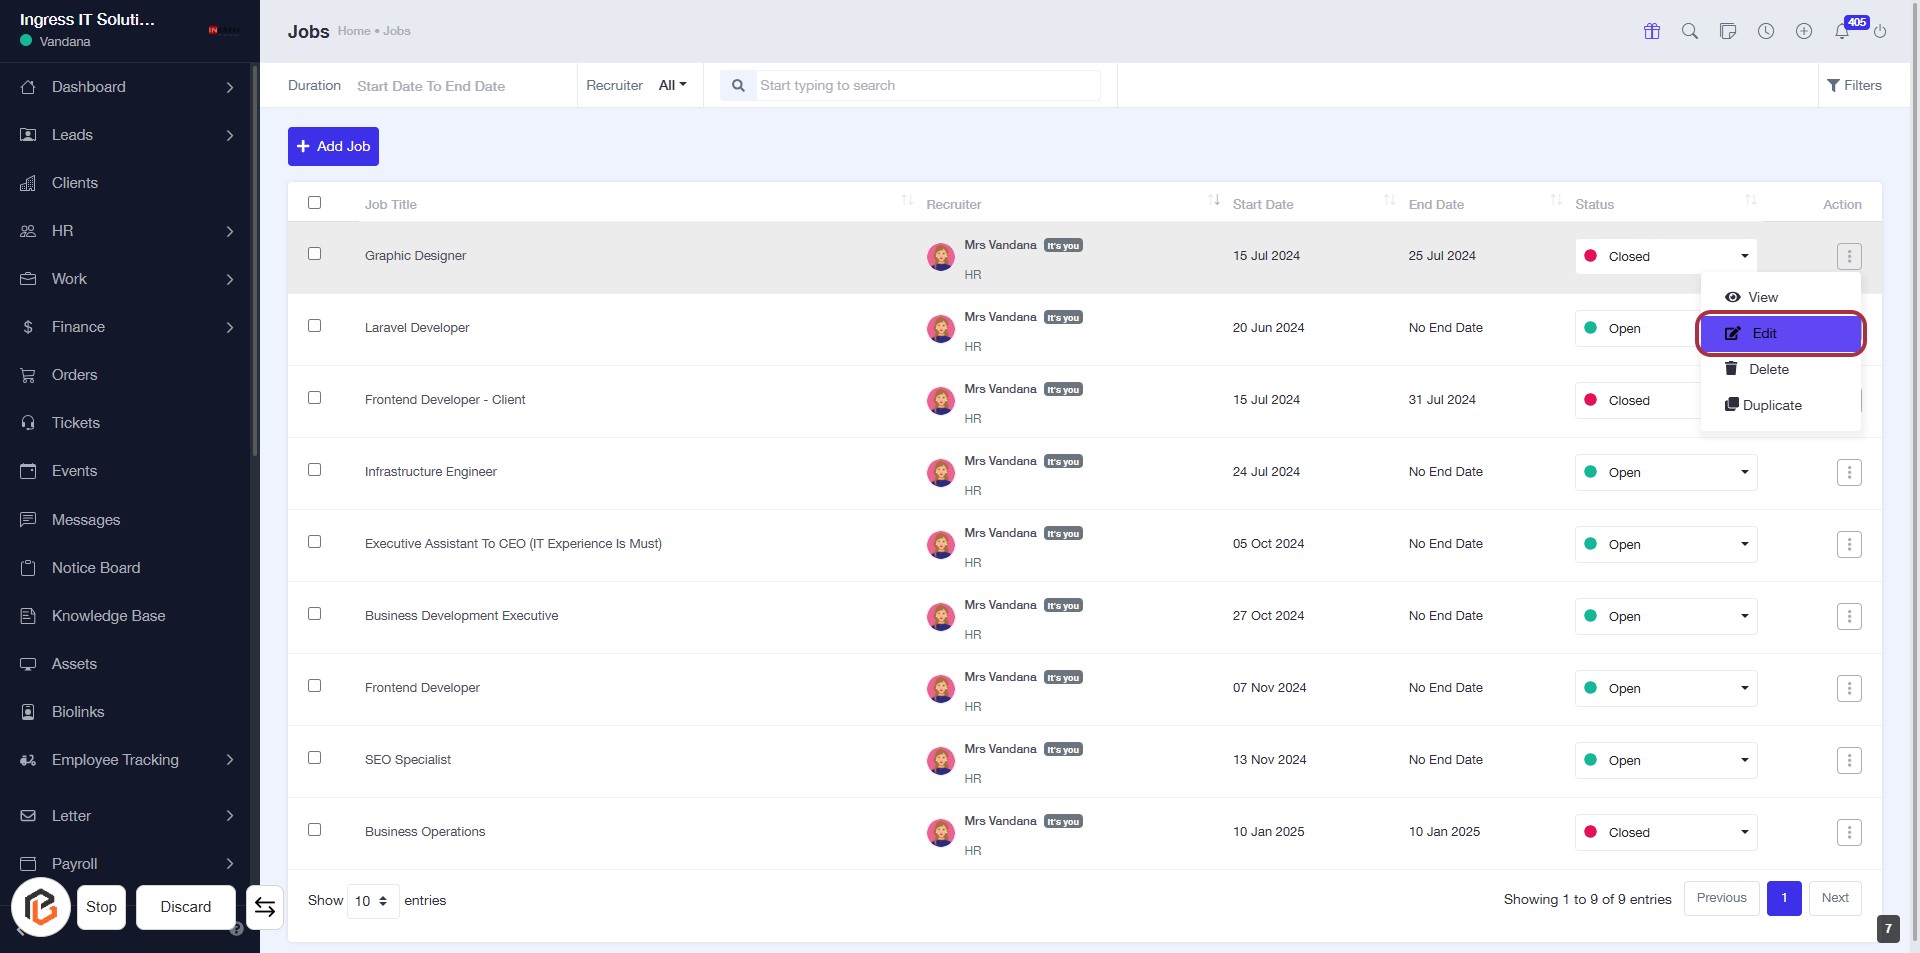Select all jobs with header checkbox
1920x953 pixels.
(314, 203)
